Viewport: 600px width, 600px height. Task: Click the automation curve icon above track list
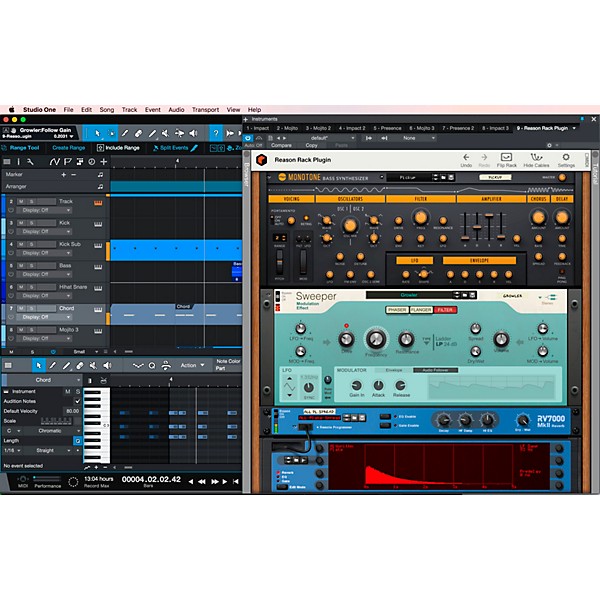click(x=55, y=162)
